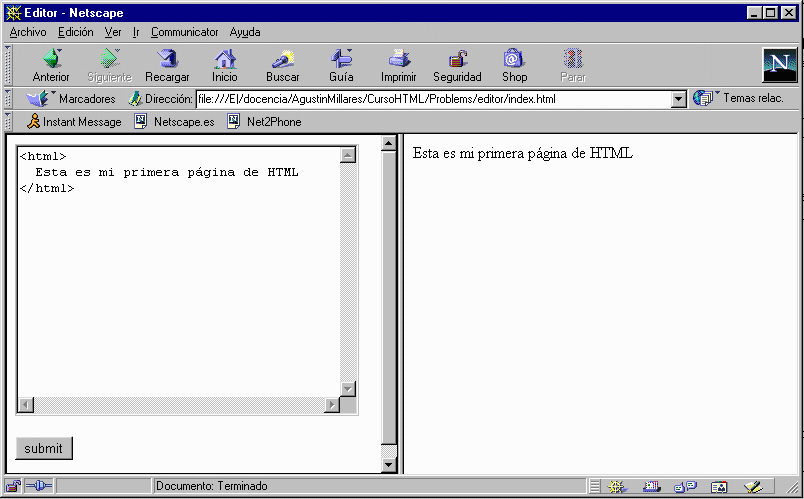
Task: Open Navigator from the status bar component icon
Action: (617, 486)
